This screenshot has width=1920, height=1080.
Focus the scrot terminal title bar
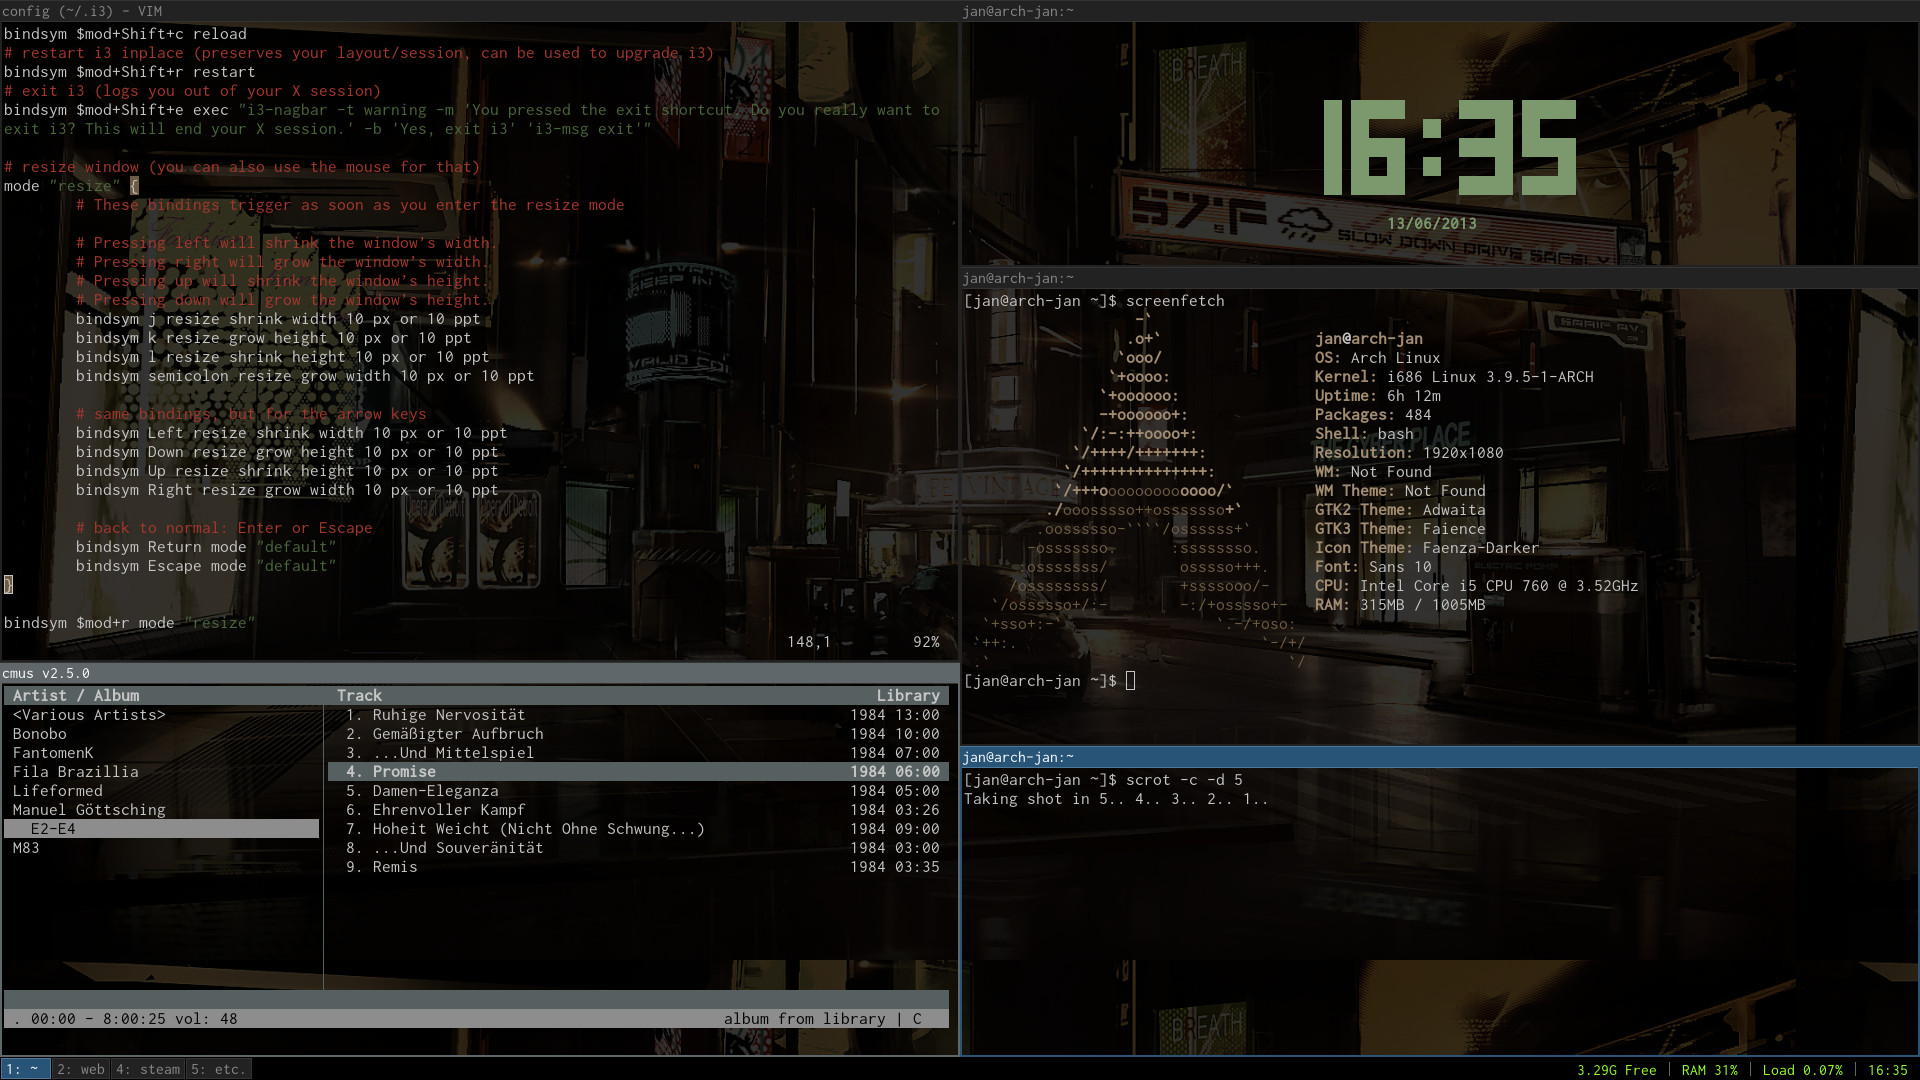(x=1440, y=757)
